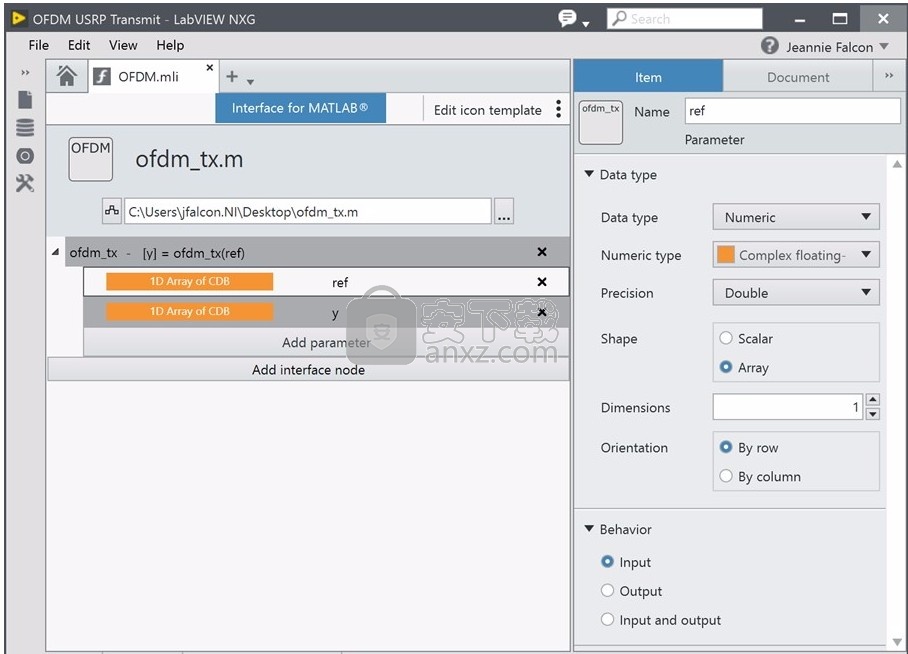Click the orange Complex floating color swatch
908x654 pixels.
tap(726, 254)
